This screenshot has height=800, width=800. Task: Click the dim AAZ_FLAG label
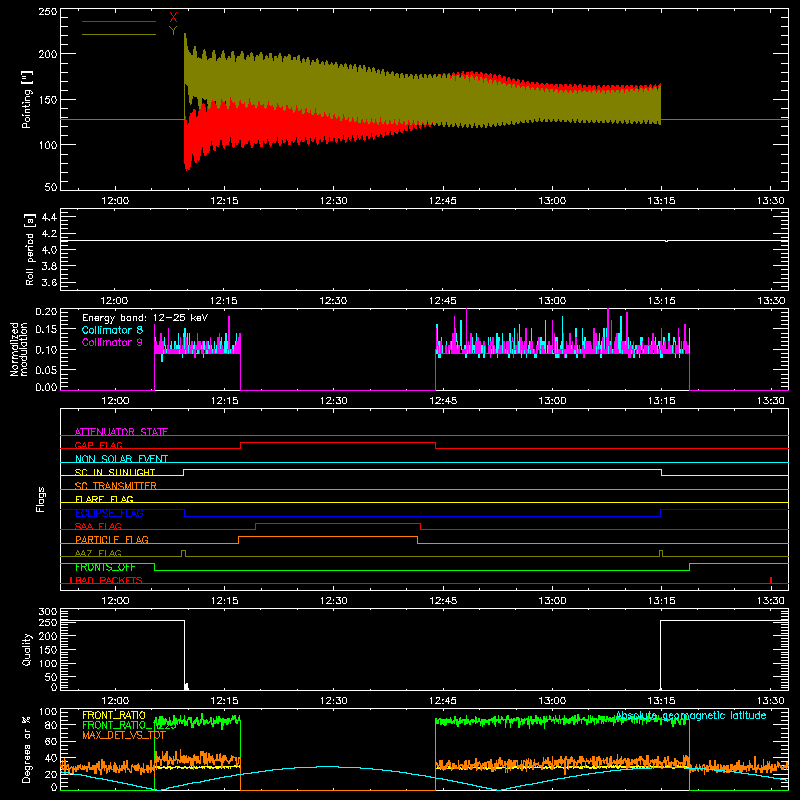coord(98,553)
